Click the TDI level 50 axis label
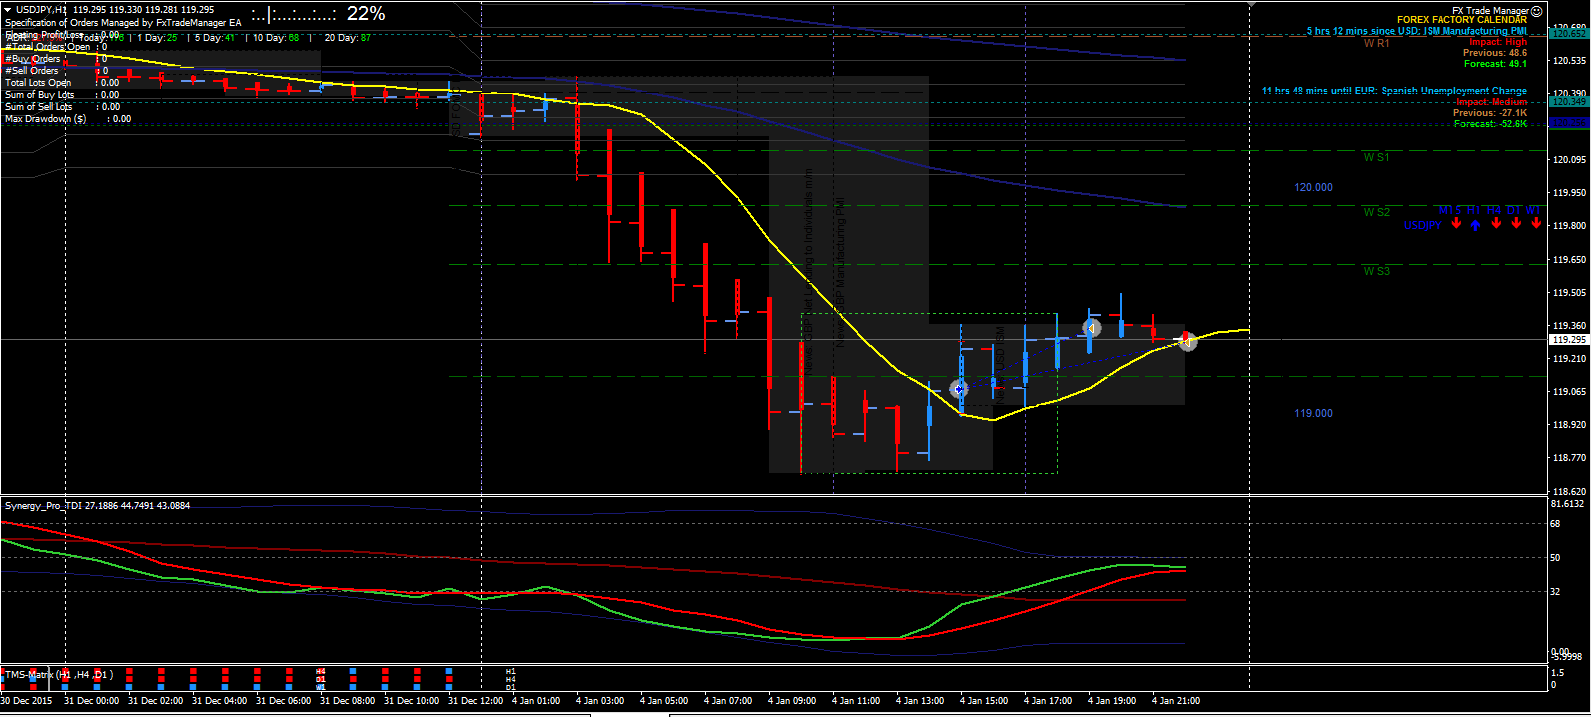 point(1555,558)
